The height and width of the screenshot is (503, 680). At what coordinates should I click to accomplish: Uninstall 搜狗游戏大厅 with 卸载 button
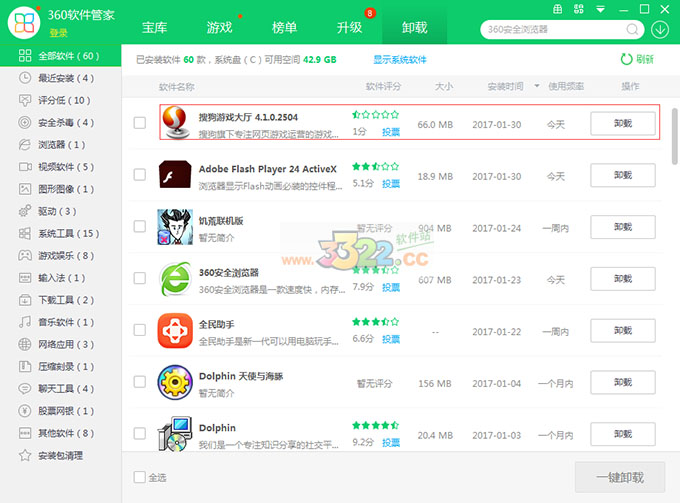pyautogui.click(x=623, y=124)
